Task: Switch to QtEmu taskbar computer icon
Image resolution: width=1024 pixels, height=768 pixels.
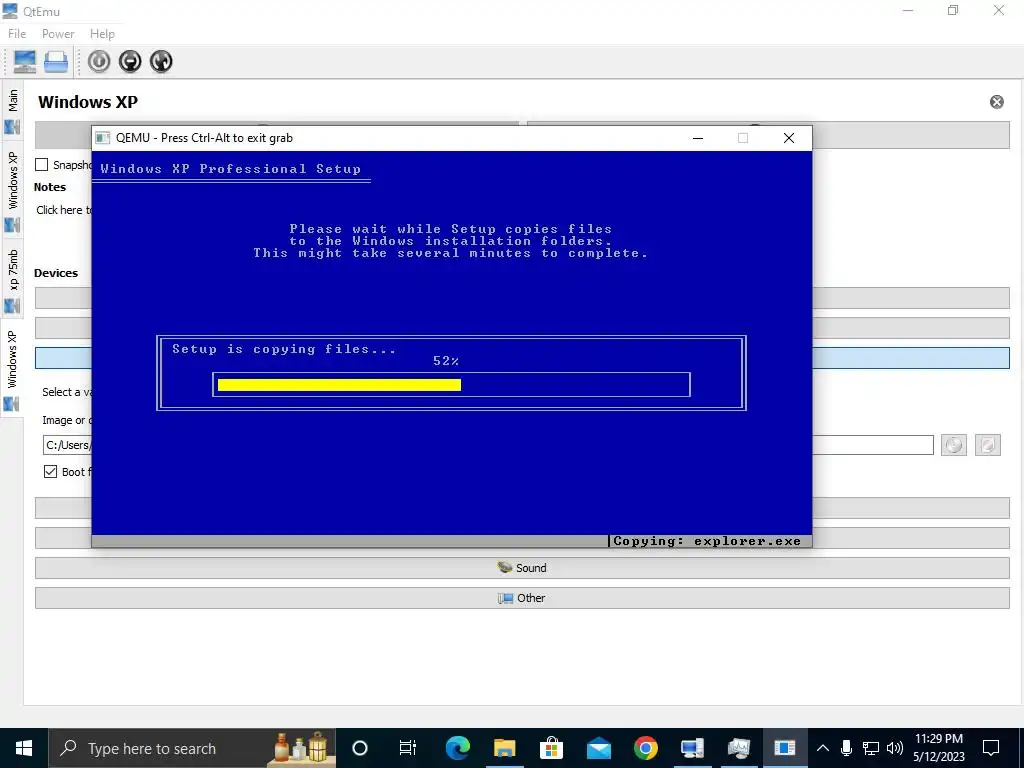Action: tap(692, 748)
